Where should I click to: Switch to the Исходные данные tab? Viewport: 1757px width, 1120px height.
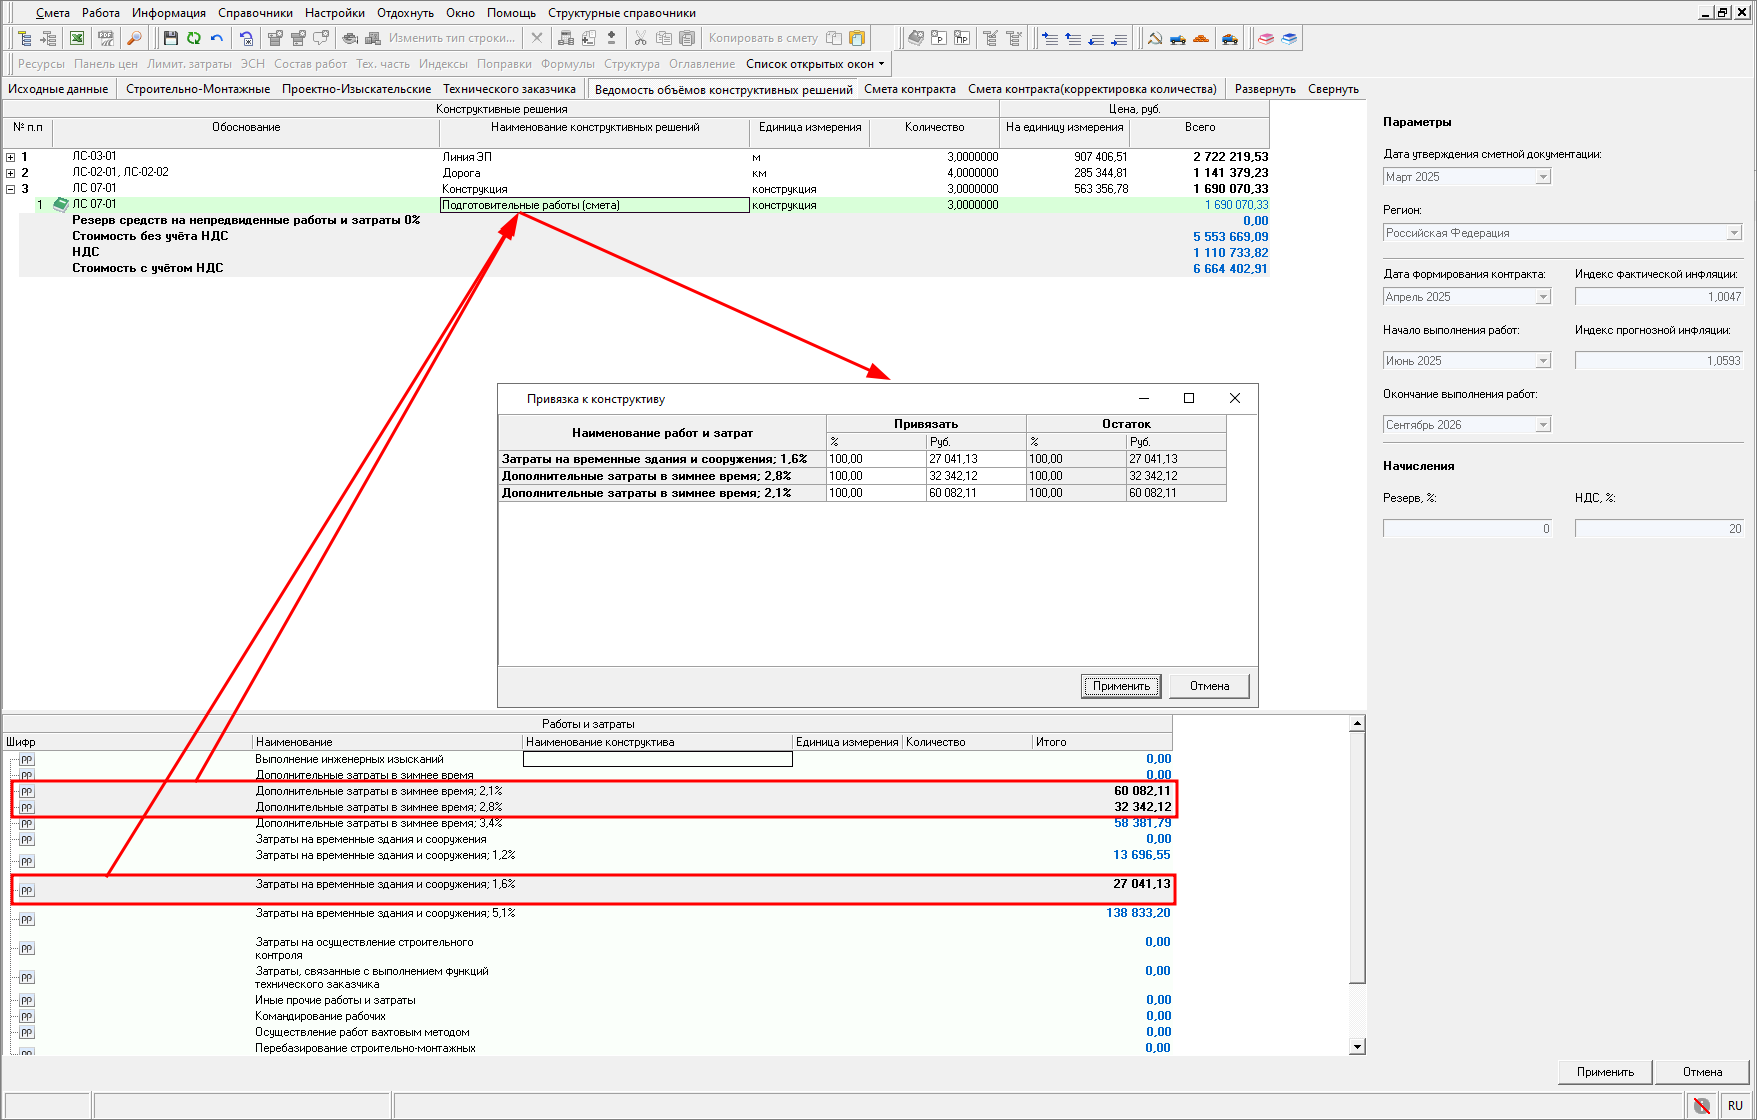point(58,89)
